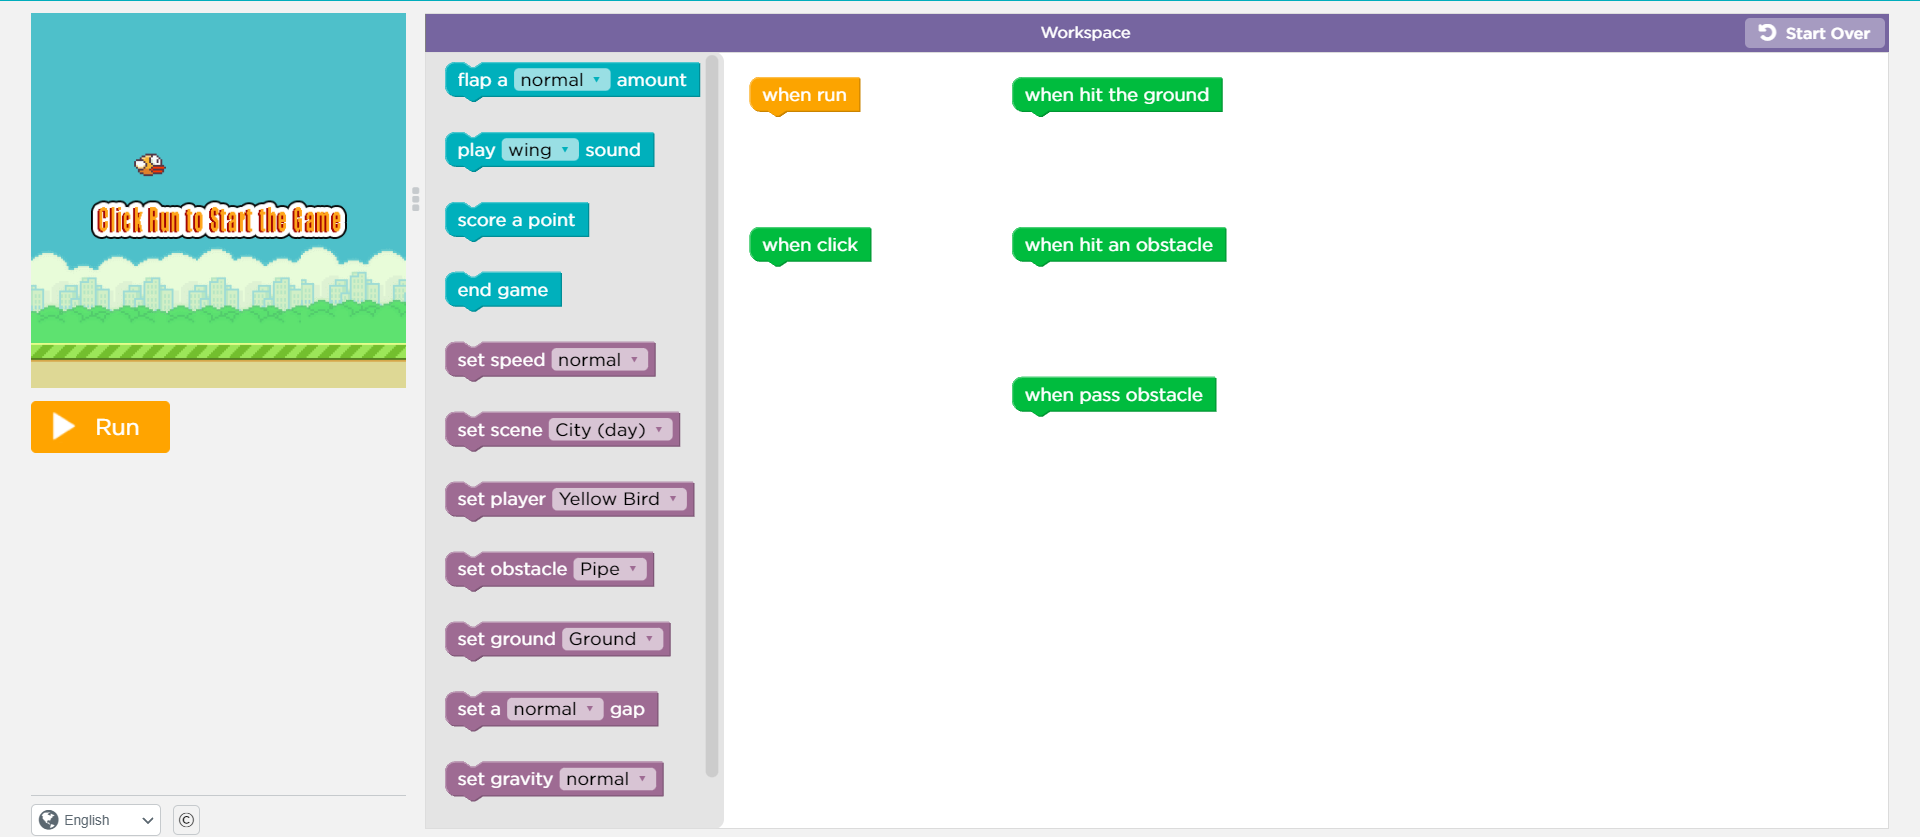Click the undo arrow icon on Start Over
Viewport: 1920px width, 837px height.
point(1767,33)
